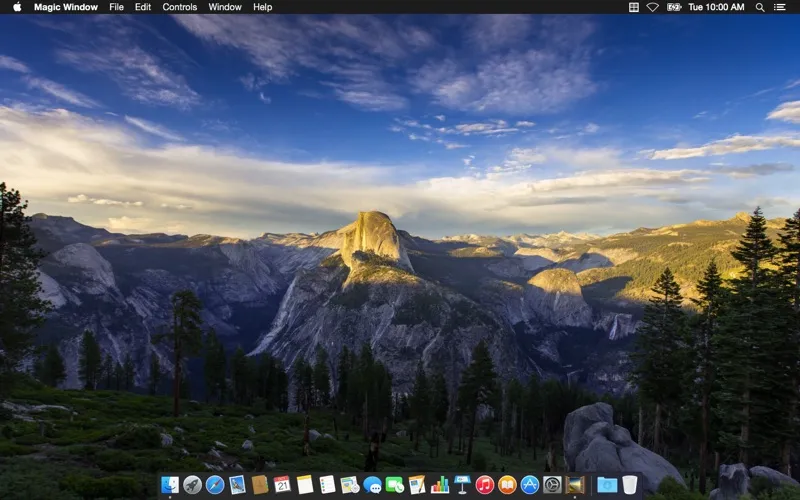Screen dimensions: 800x500
Task: Open the Edit menu
Action: (x=143, y=7)
